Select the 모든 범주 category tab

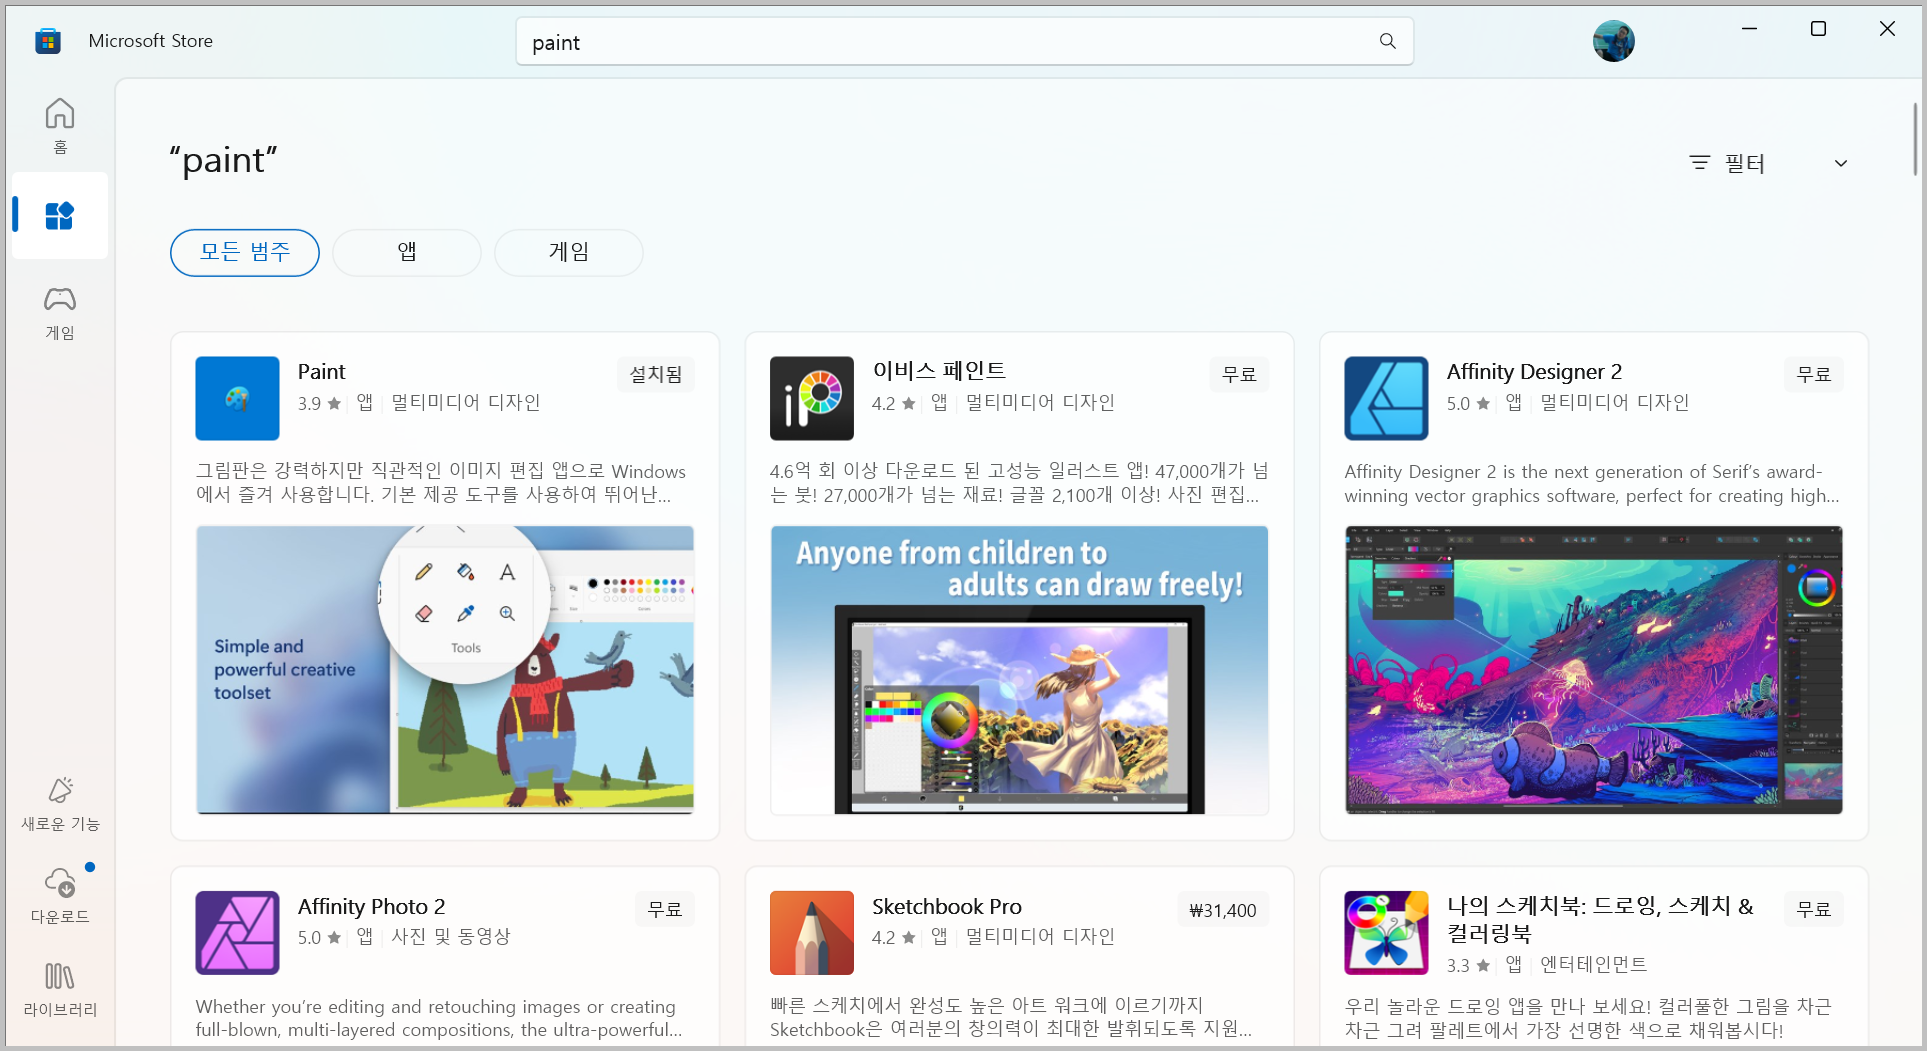245,252
